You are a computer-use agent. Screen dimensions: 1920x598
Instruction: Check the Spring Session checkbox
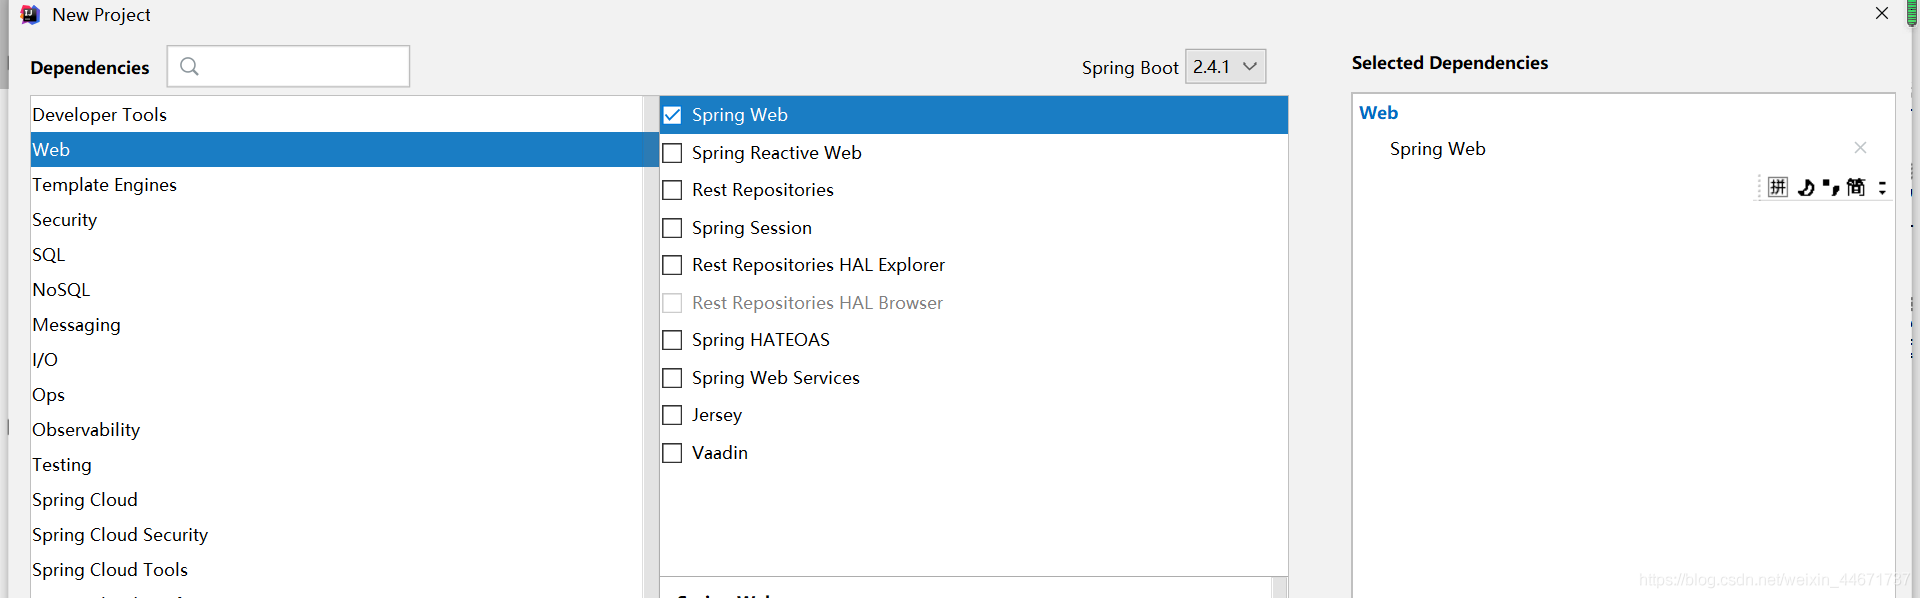click(x=672, y=228)
